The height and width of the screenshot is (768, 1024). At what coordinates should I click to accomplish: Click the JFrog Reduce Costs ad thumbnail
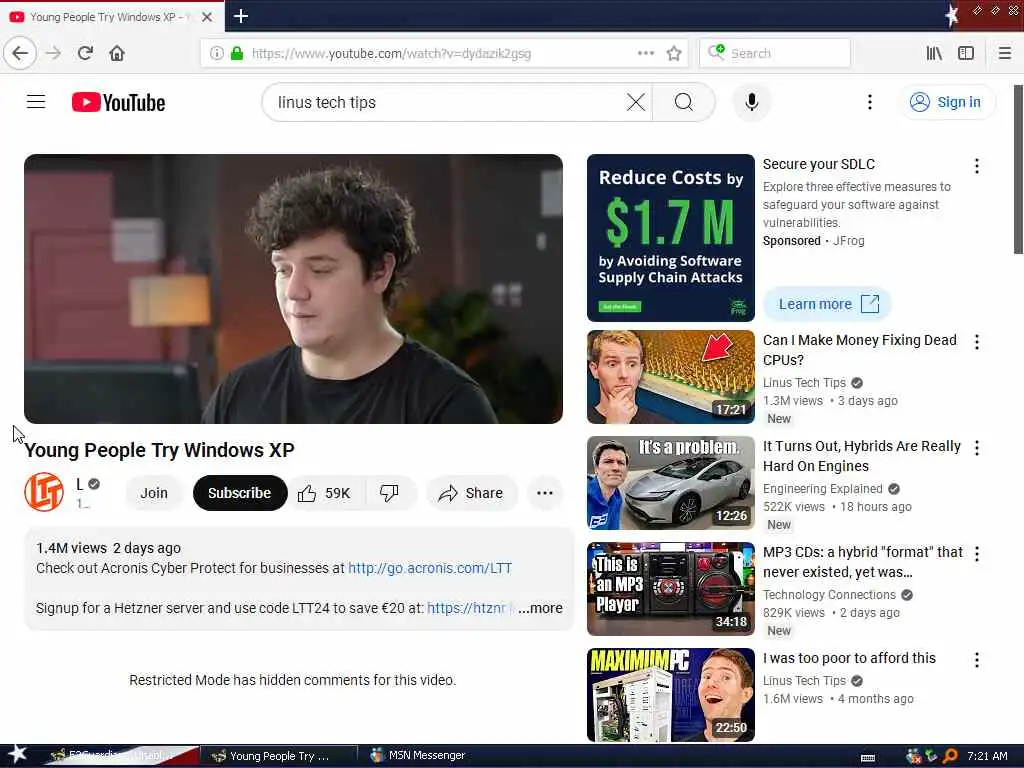pos(671,238)
